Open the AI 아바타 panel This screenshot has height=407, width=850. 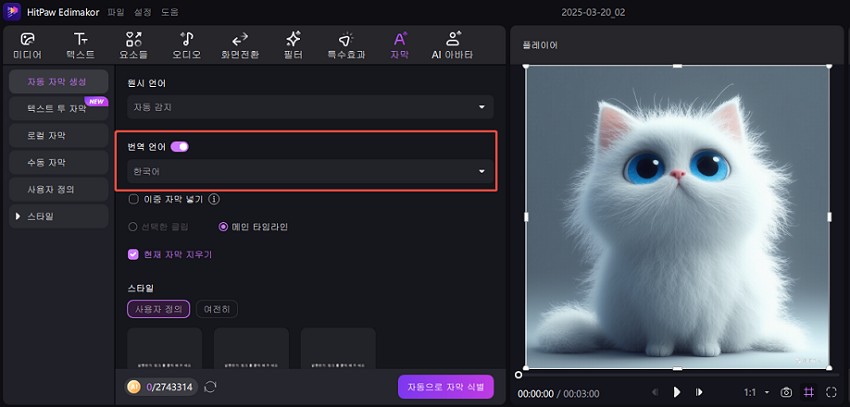point(452,46)
